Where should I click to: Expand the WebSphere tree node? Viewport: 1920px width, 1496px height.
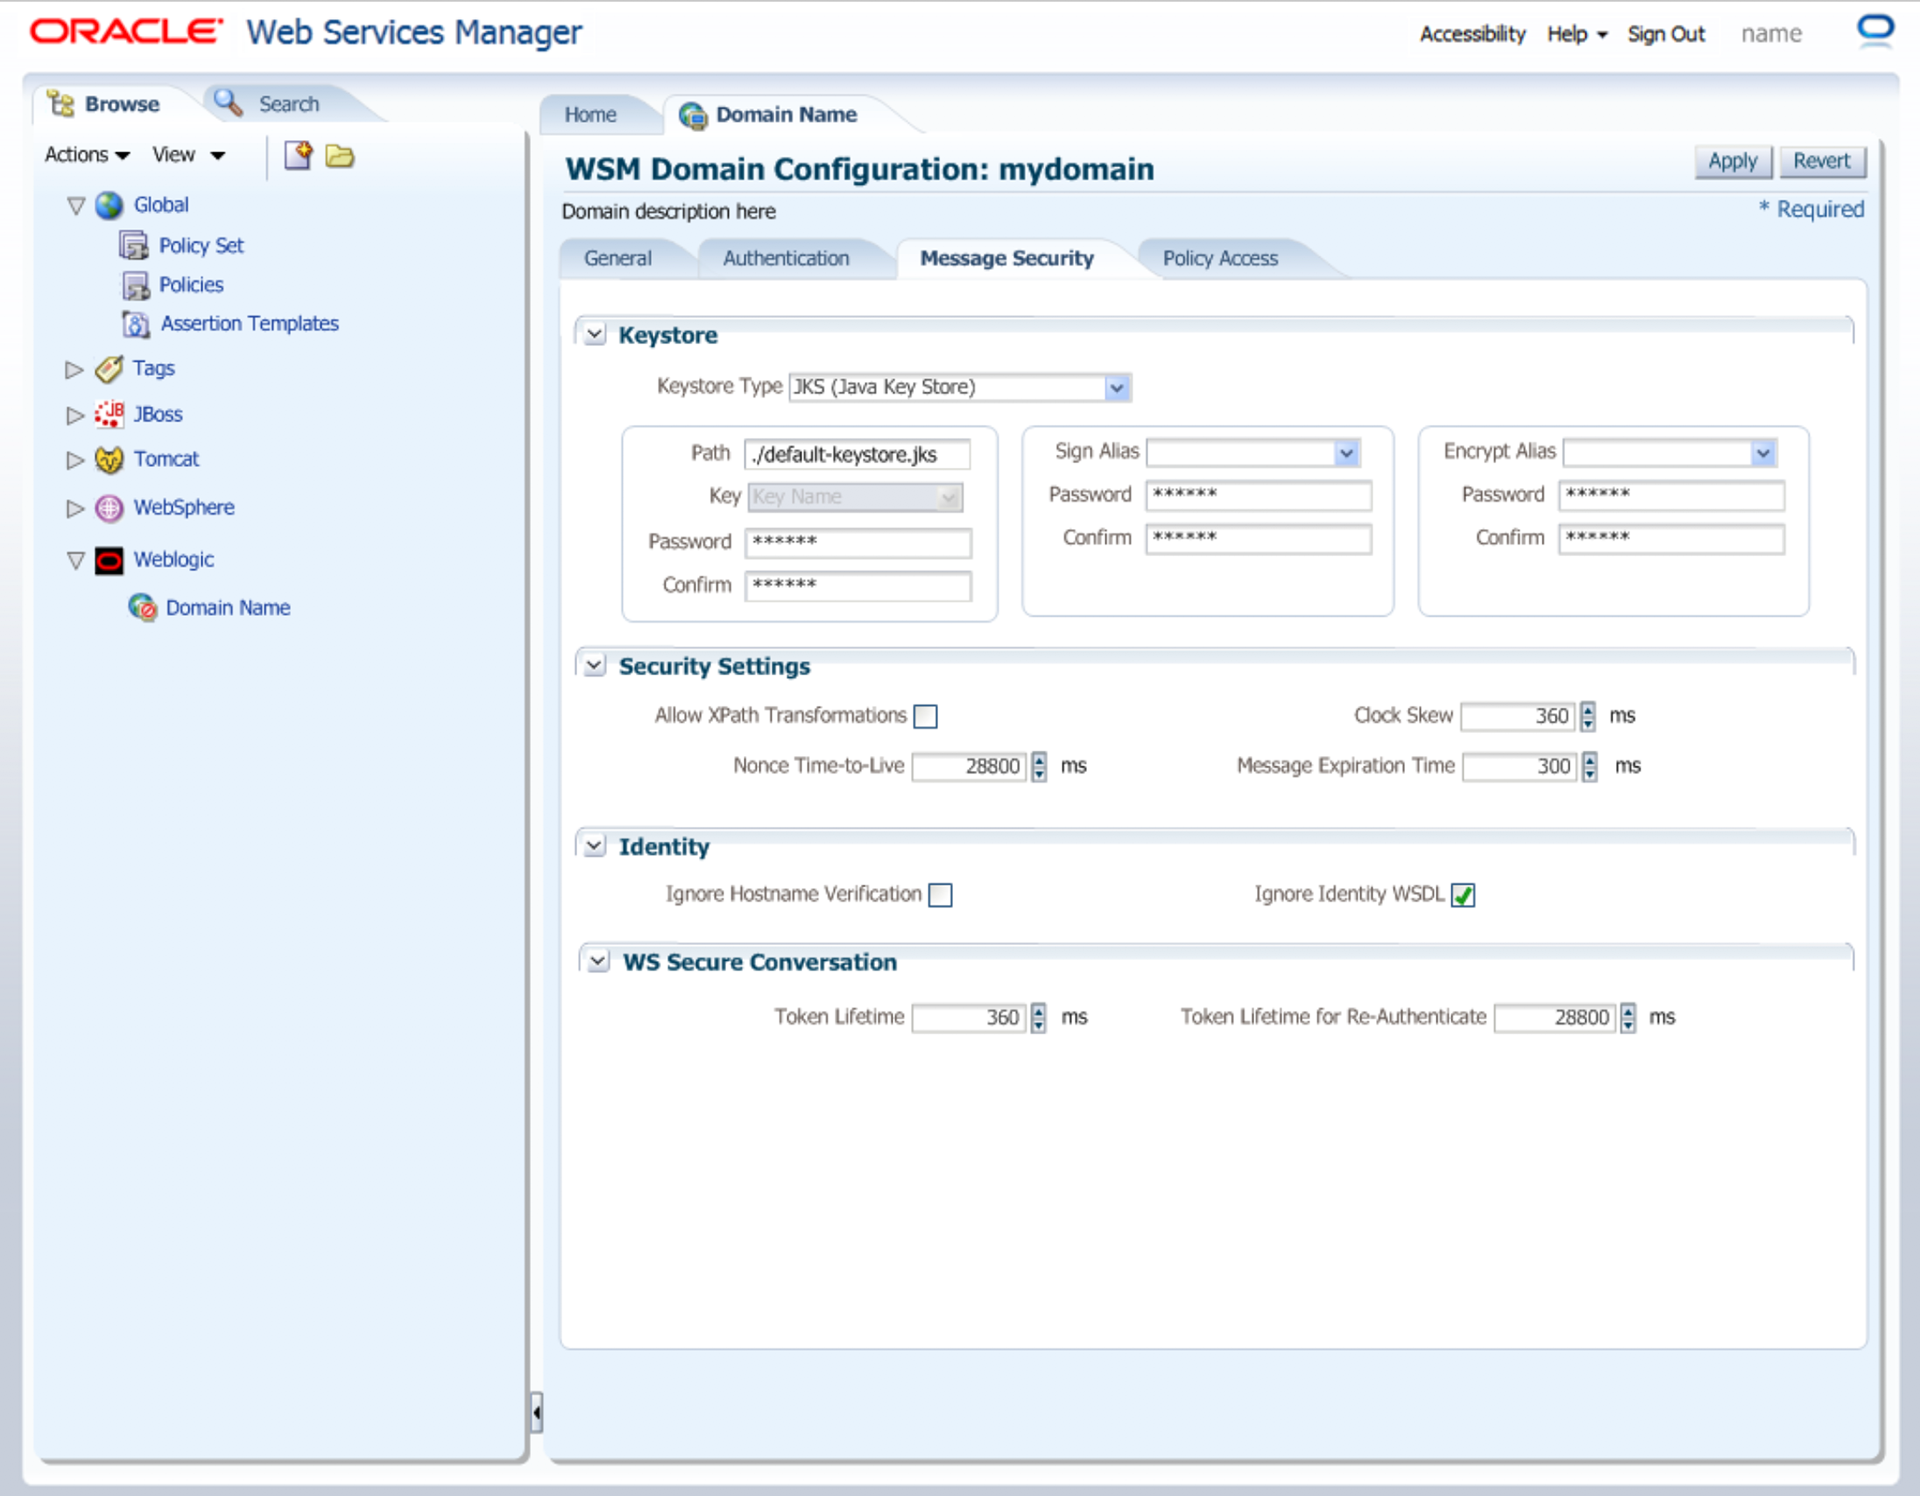point(75,509)
